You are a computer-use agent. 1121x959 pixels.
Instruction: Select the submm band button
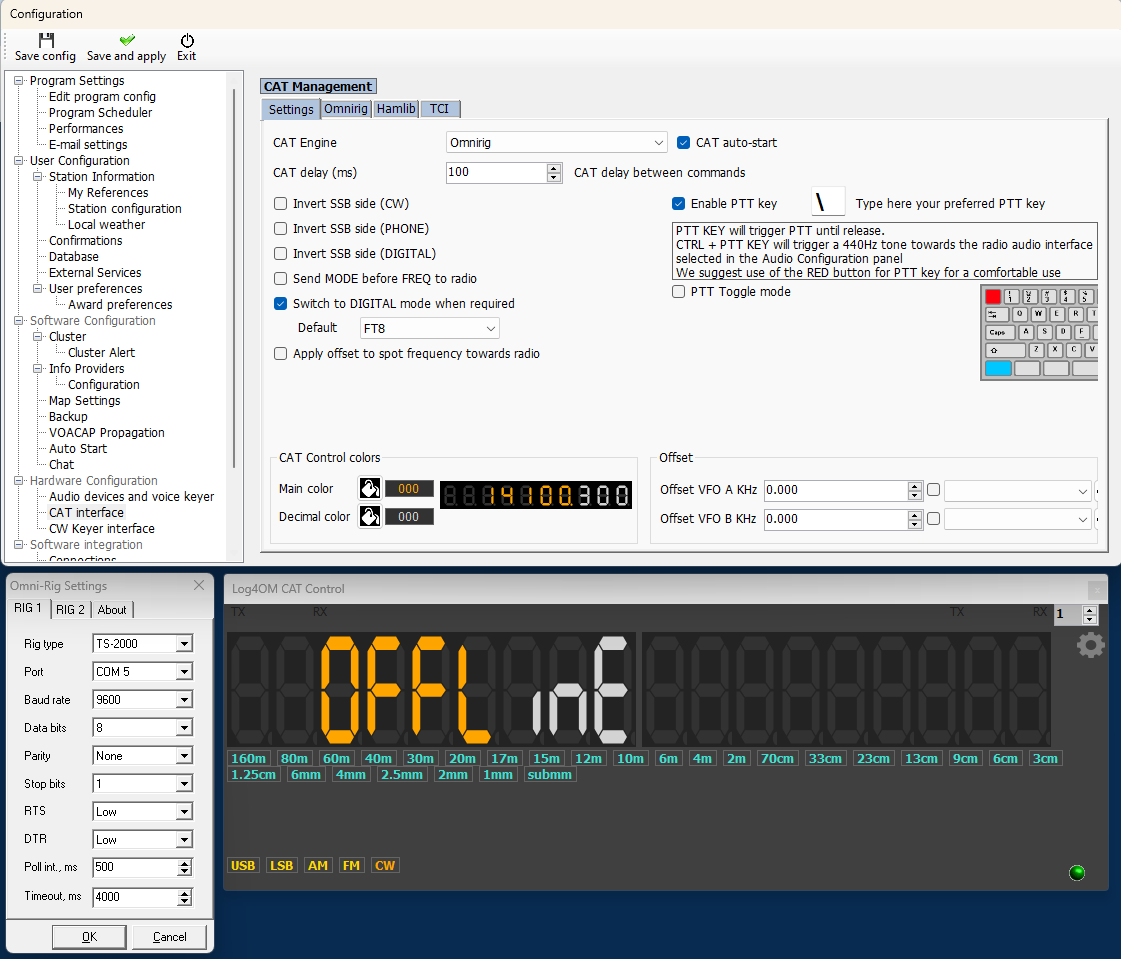(550, 774)
